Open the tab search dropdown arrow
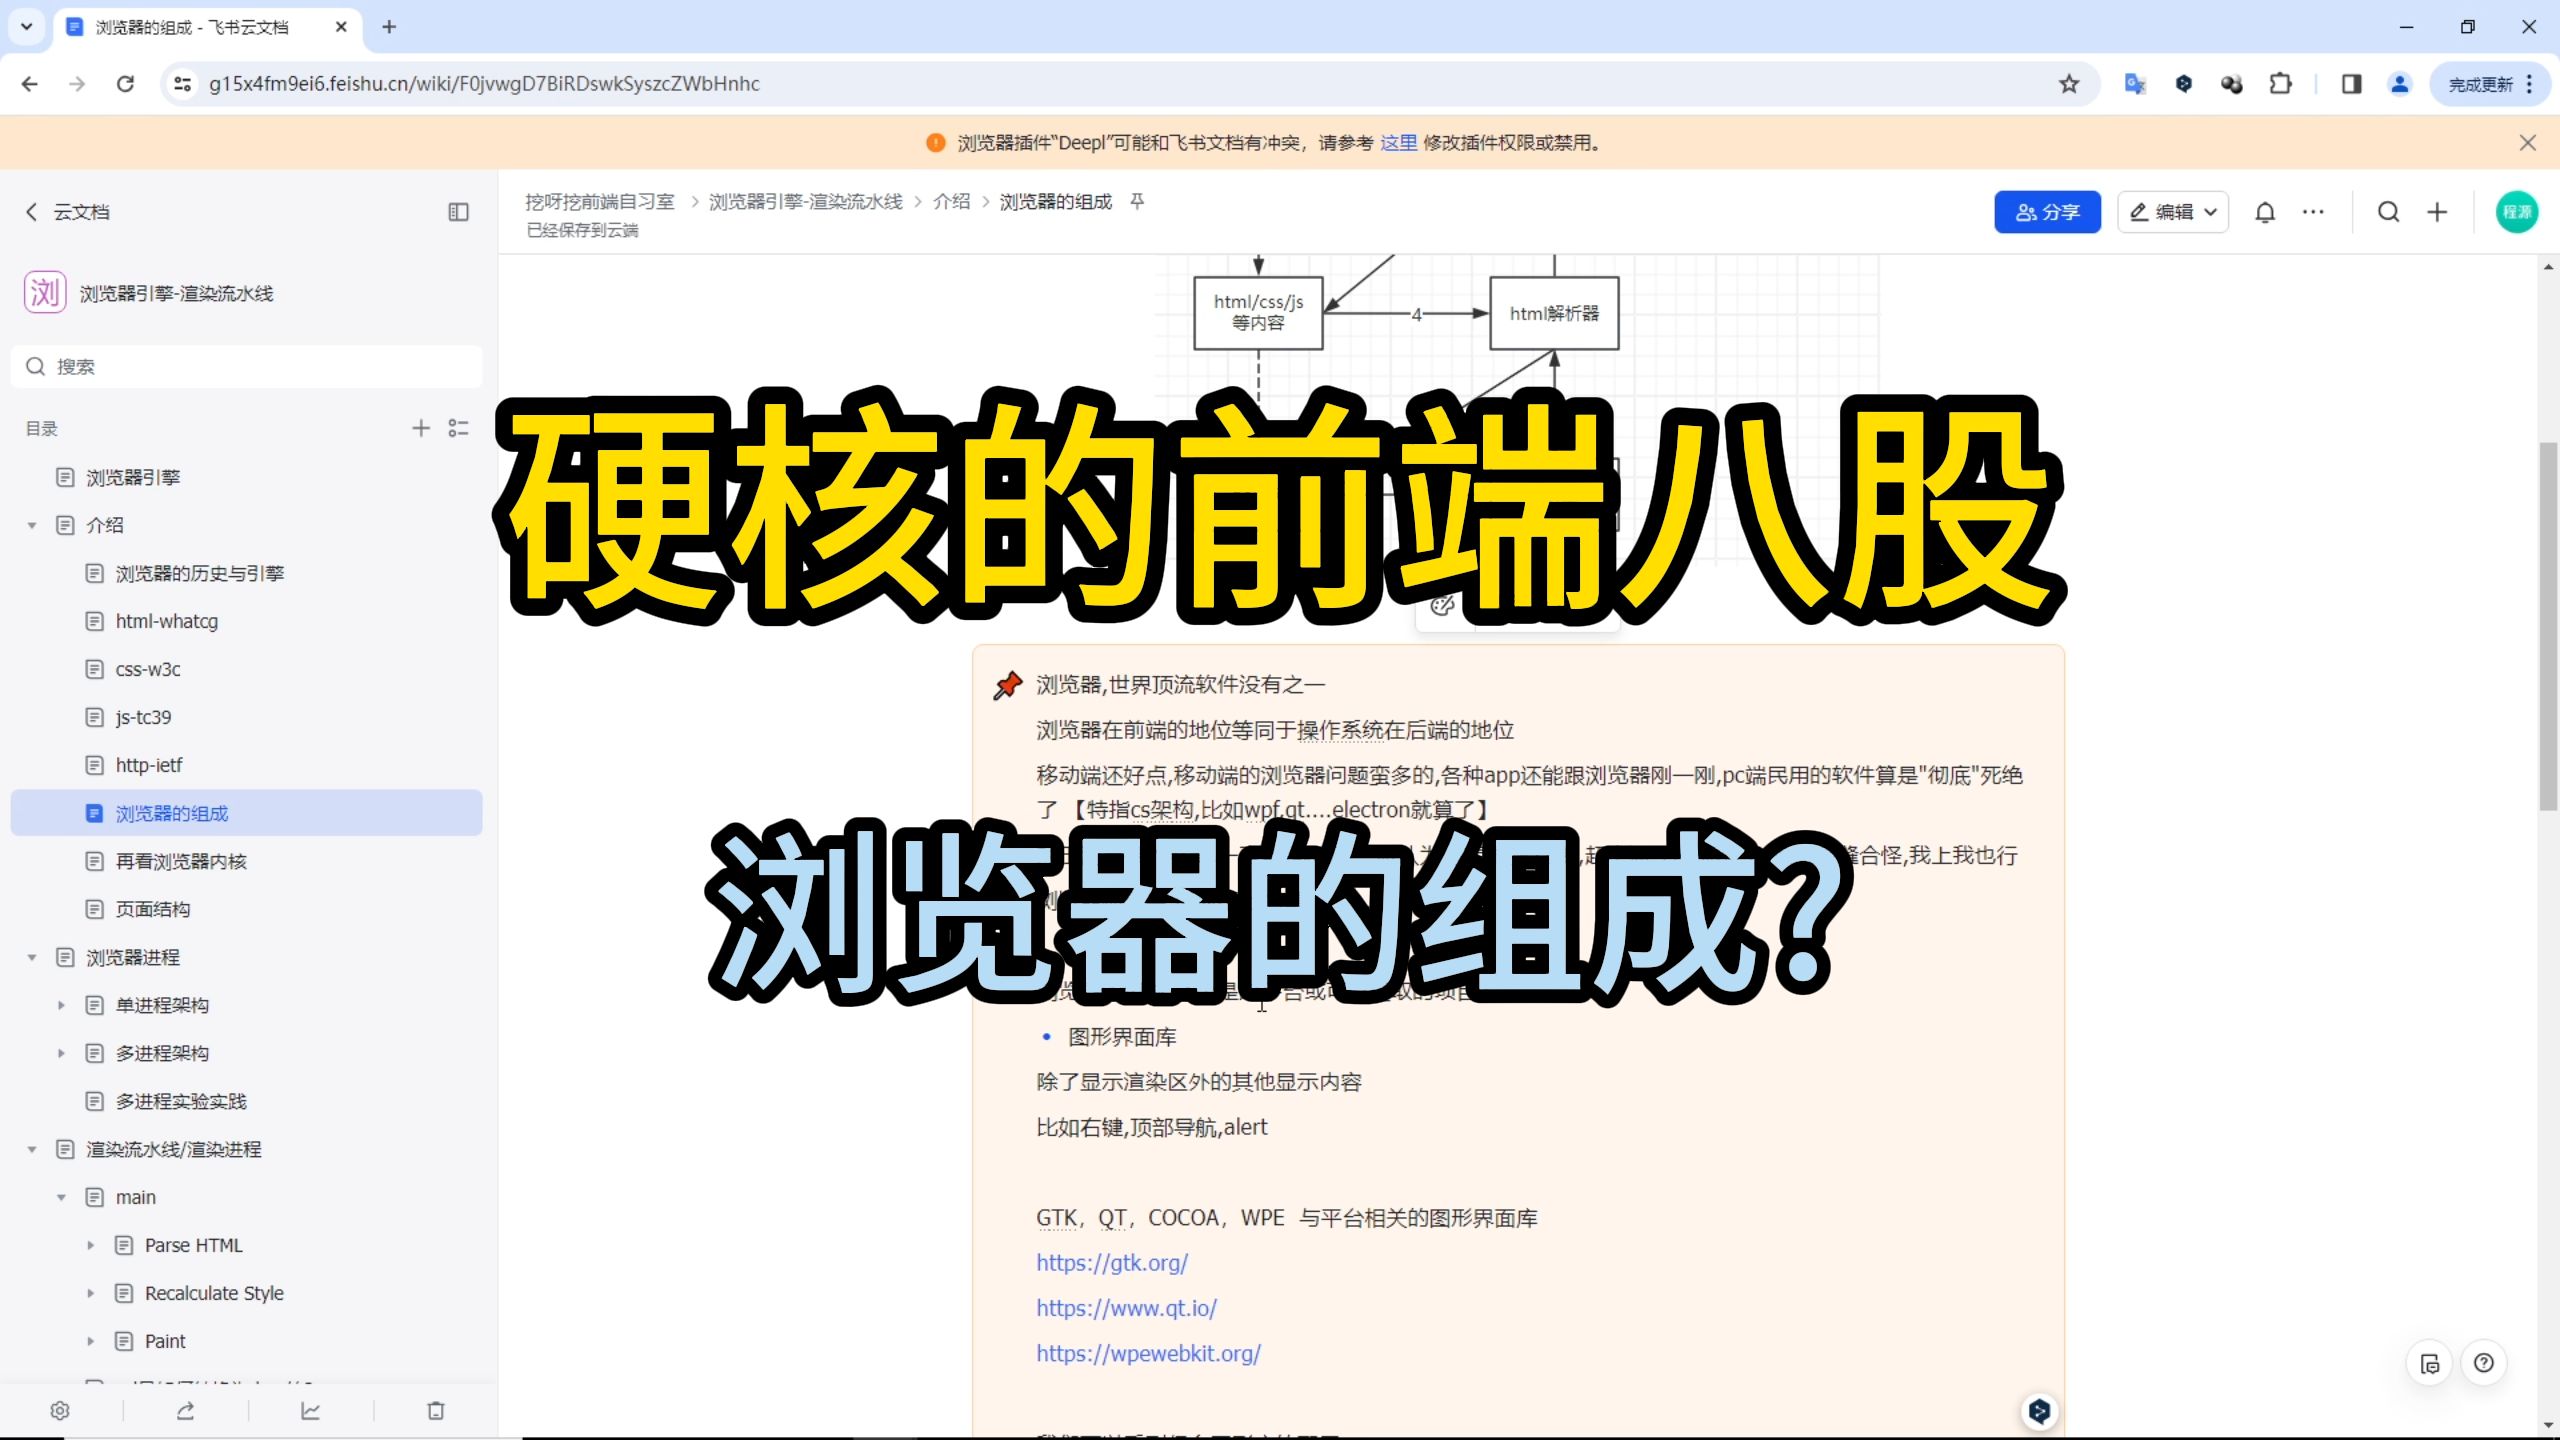 coord(27,27)
